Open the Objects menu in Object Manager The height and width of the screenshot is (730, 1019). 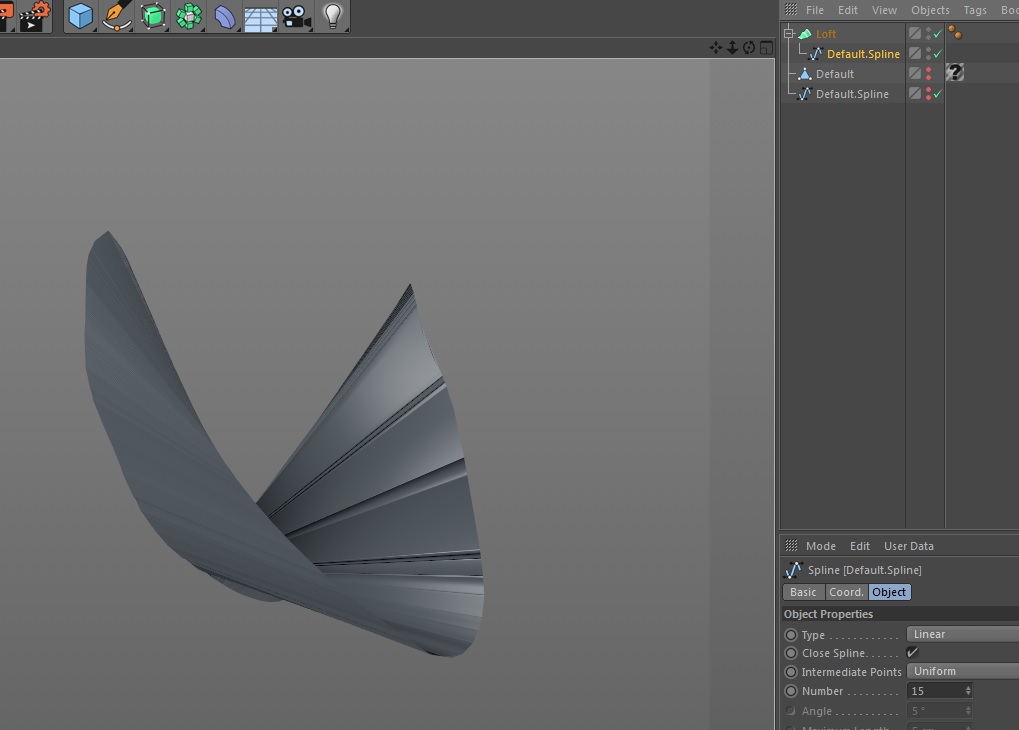tap(930, 10)
